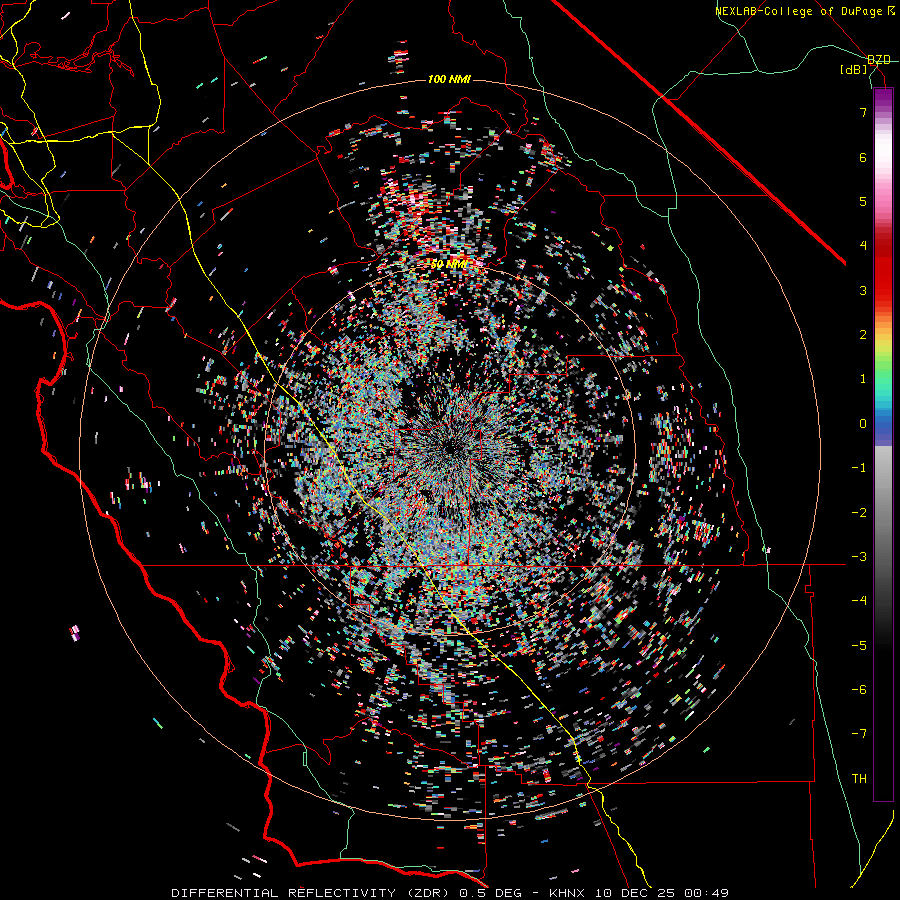Click the NEXLAB-College of DuPage label

pyautogui.click(x=800, y=11)
